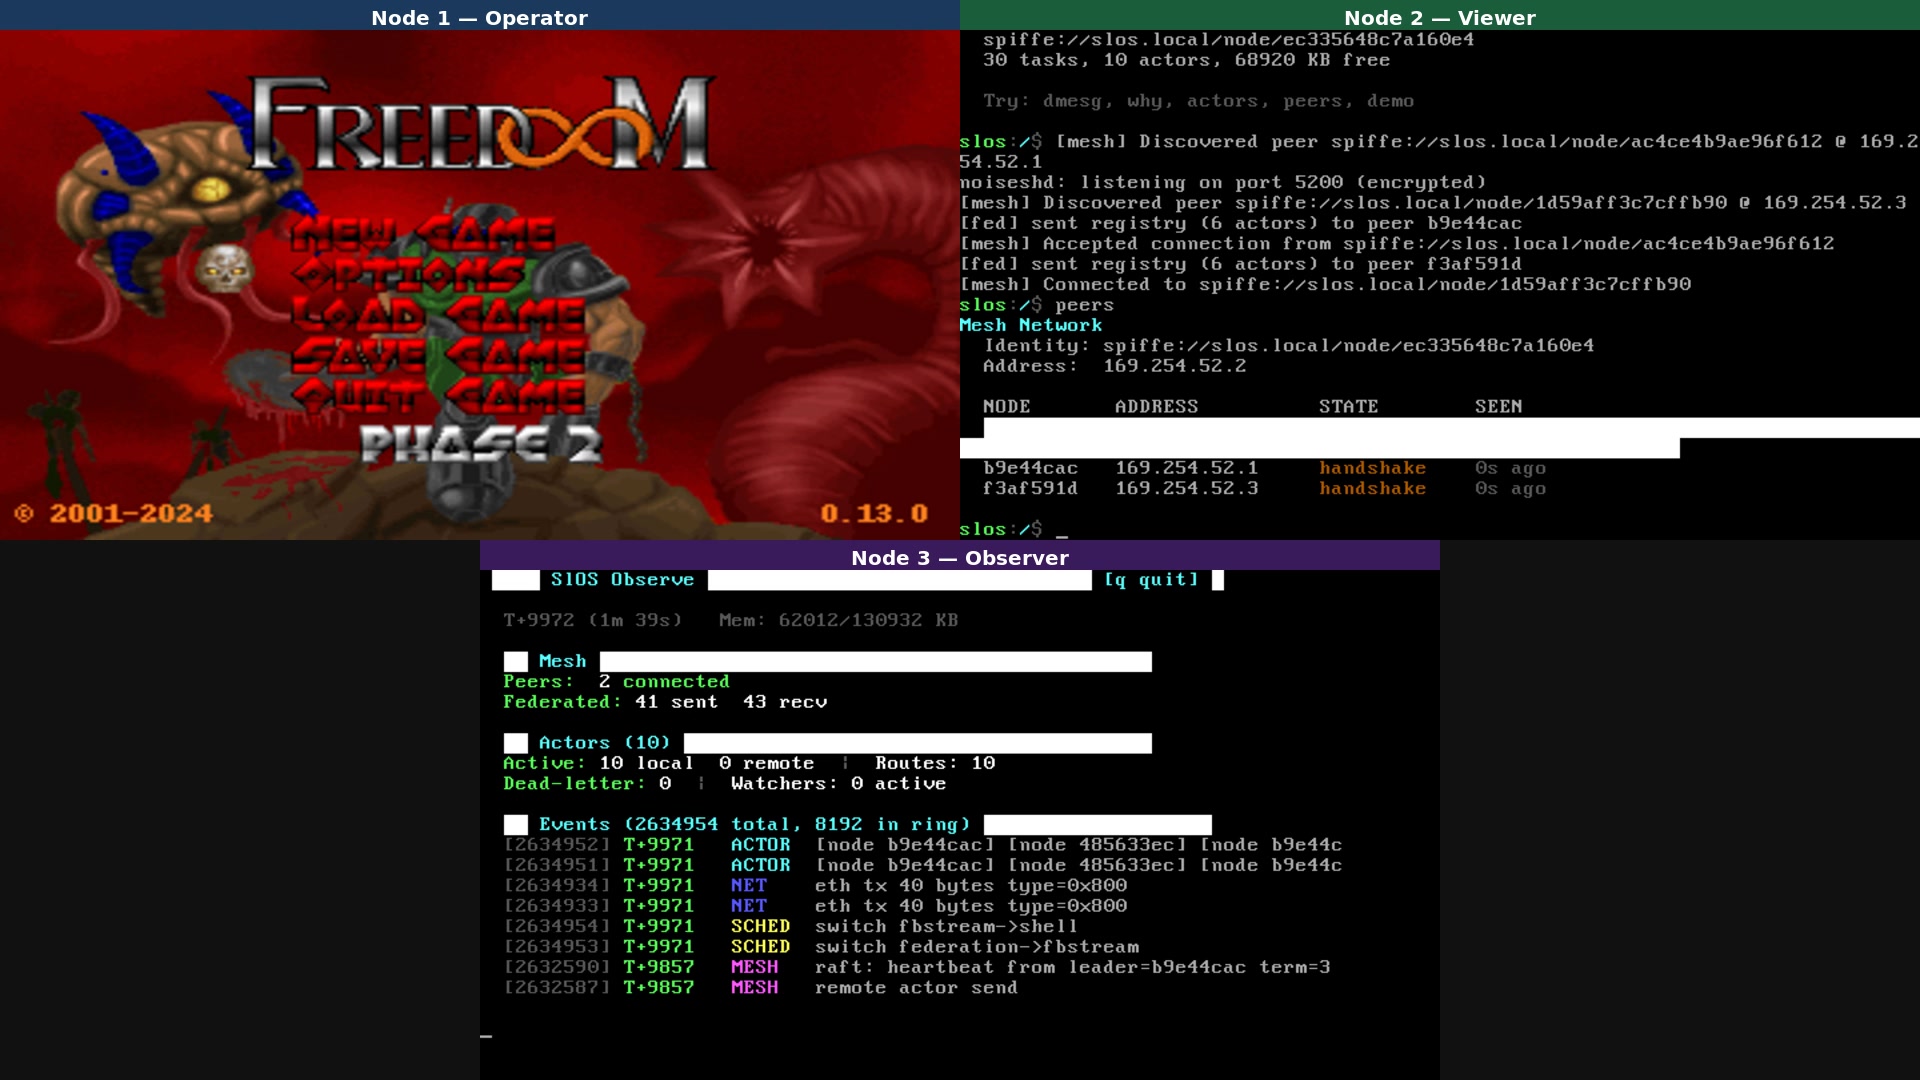The width and height of the screenshot is (1920, 1080).
Task: Click '30 tasks, 10 actors, 68920 KB free'
Action: click(x=1186, y=60)
